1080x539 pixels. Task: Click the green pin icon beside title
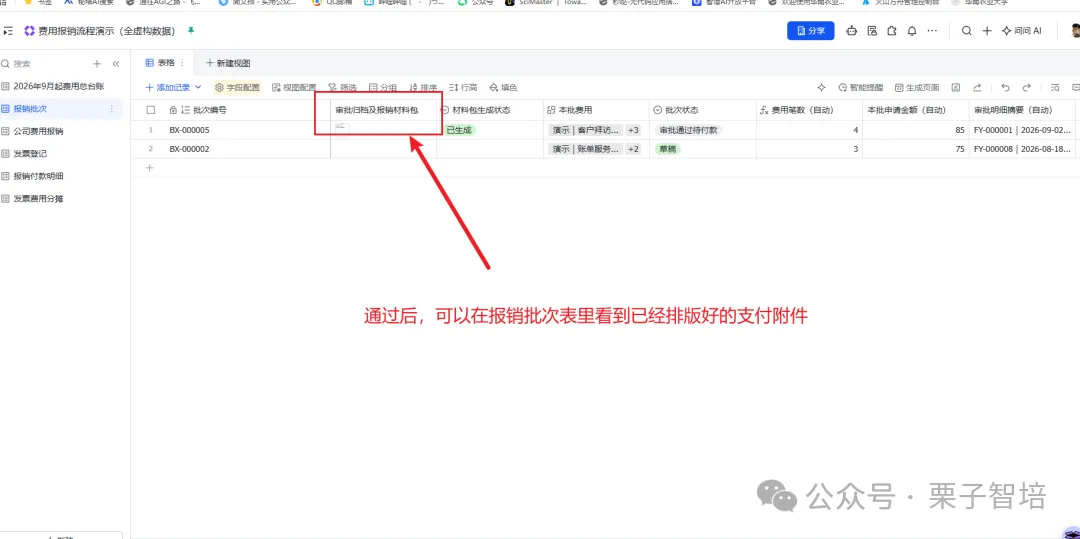[x=191, y=31]
